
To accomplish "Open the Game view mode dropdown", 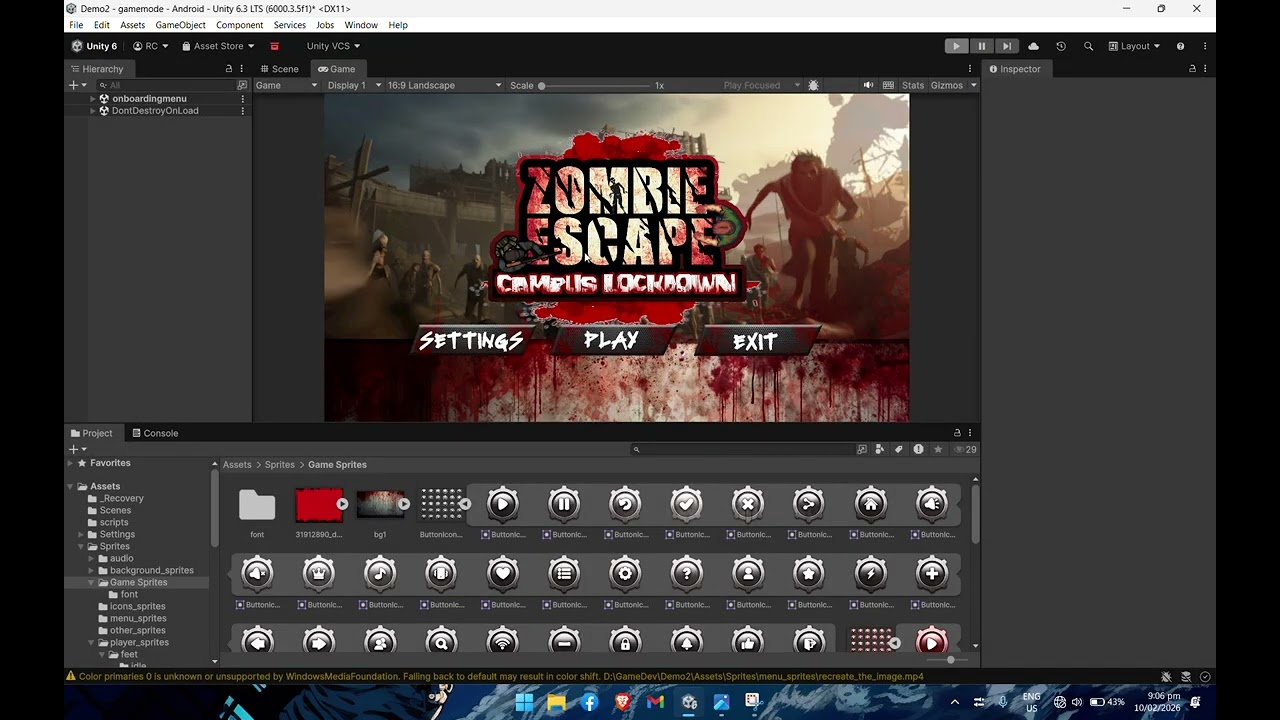I will 286,85.
